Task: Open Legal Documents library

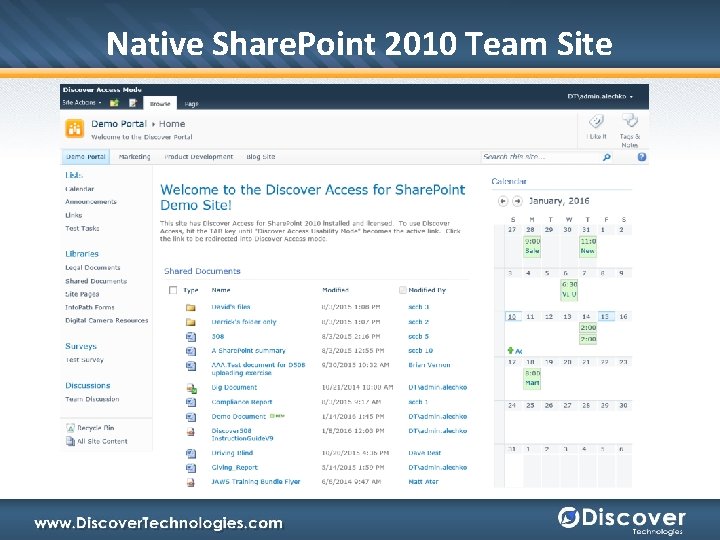Action: coord(92,267)
